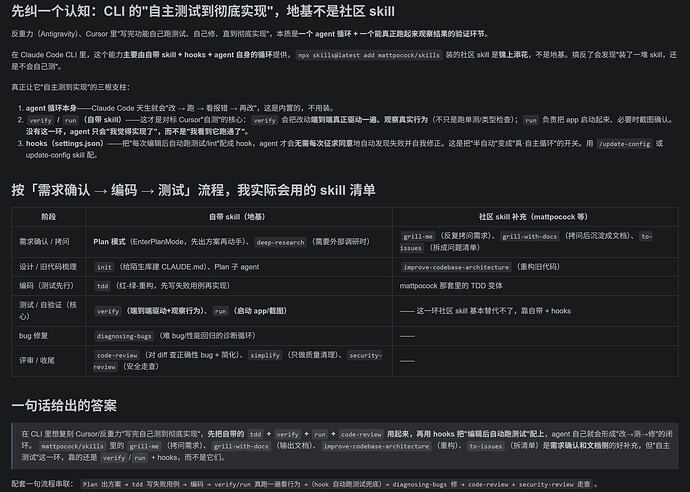The image size is (690, 492).
Task: Click the deep-research code chip in the table
Action: [280, 242]
